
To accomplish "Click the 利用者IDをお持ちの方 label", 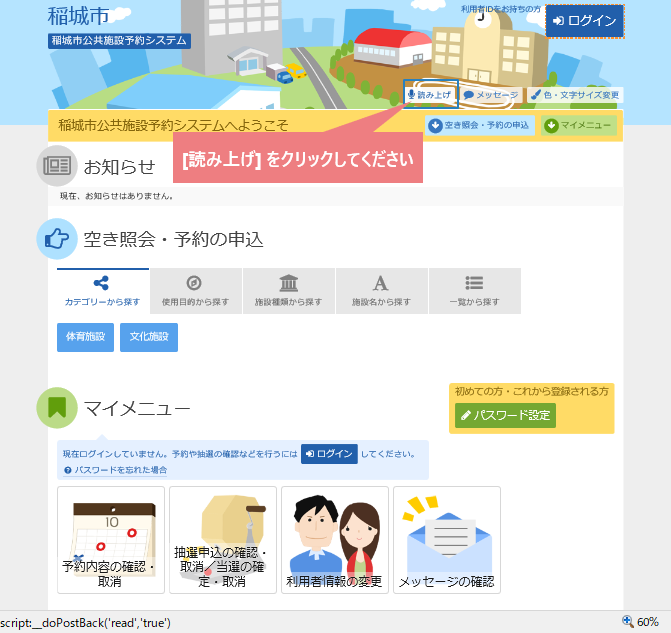I will click(x=501, y=9).
